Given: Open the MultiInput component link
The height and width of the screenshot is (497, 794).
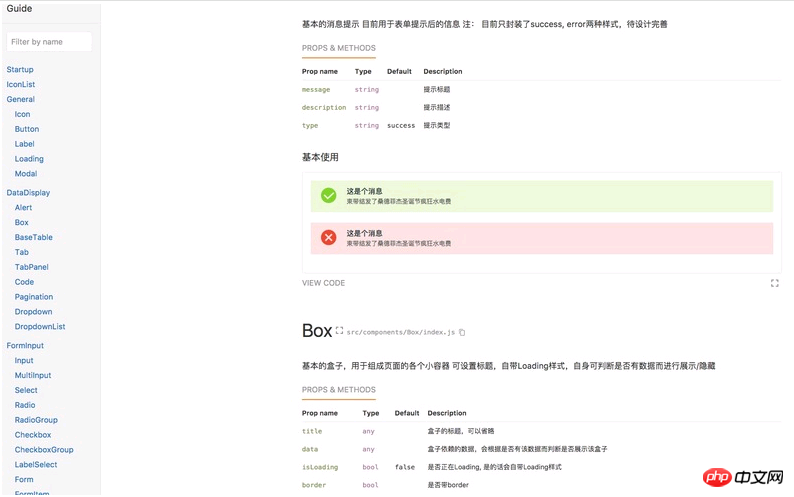Looking at the screenshot, I should (33, 375).
